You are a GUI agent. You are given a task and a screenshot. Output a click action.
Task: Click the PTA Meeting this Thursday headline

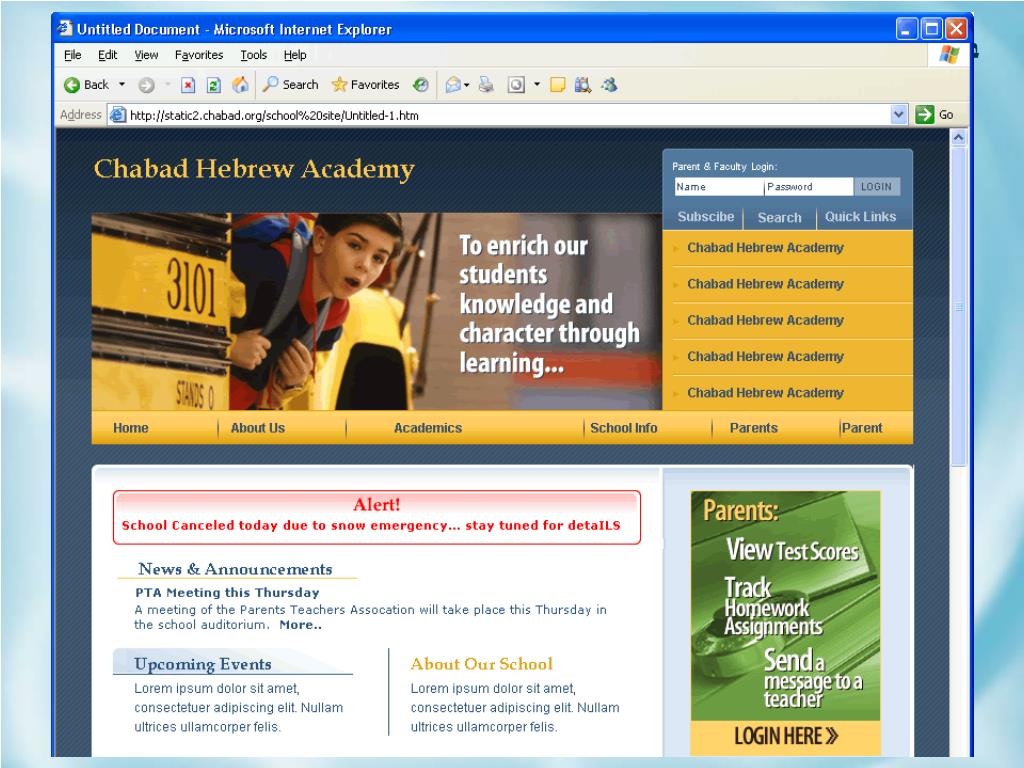coord(227,592)
